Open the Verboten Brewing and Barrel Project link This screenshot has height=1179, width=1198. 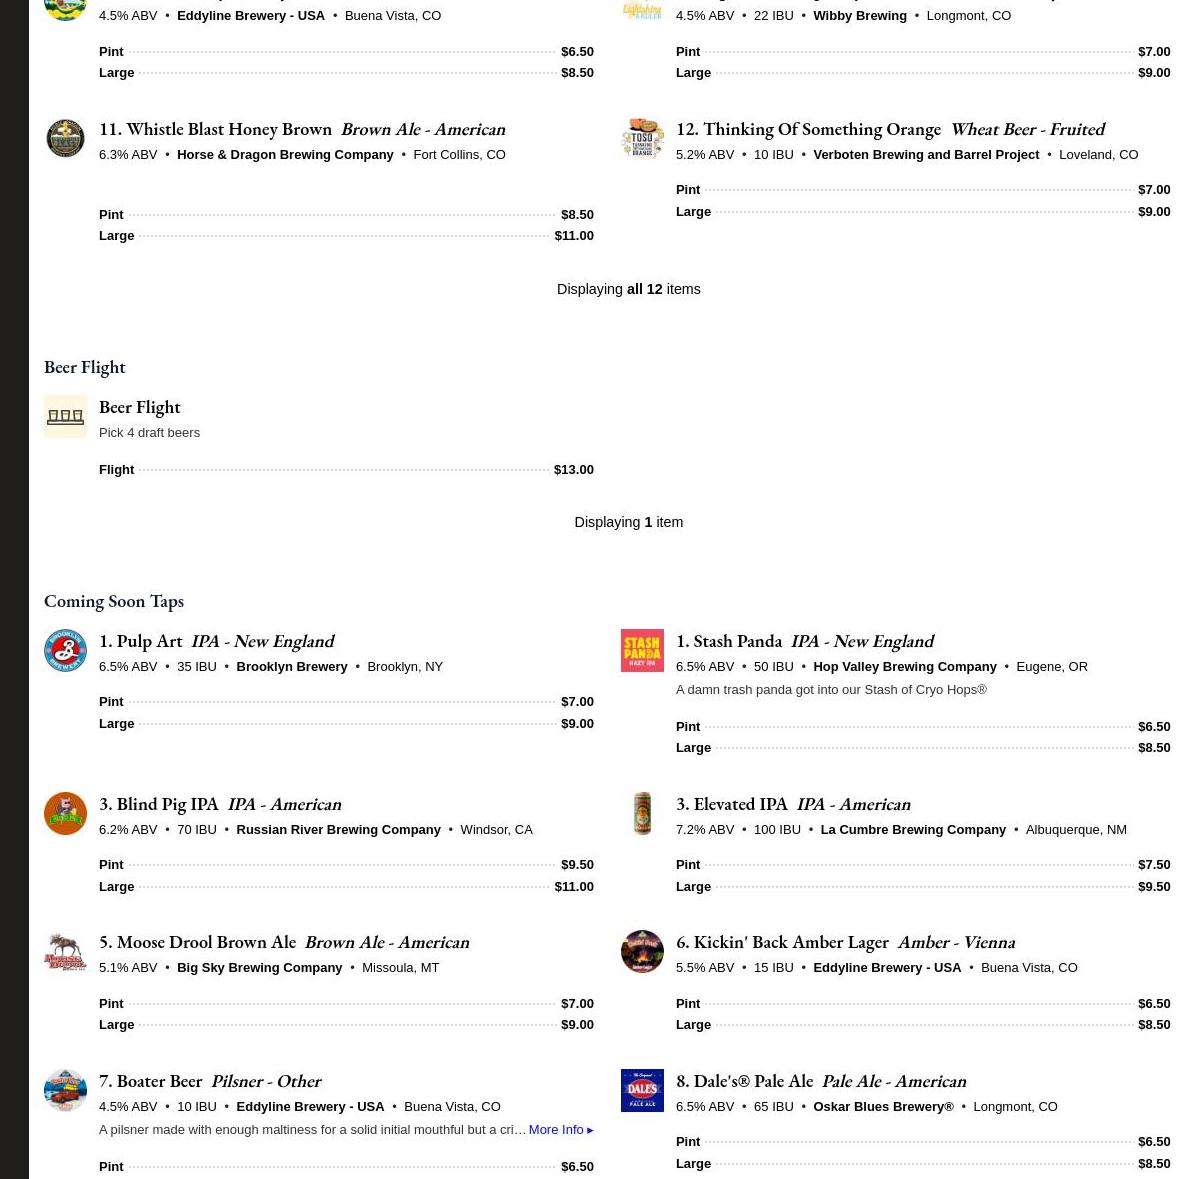point(926,154)
